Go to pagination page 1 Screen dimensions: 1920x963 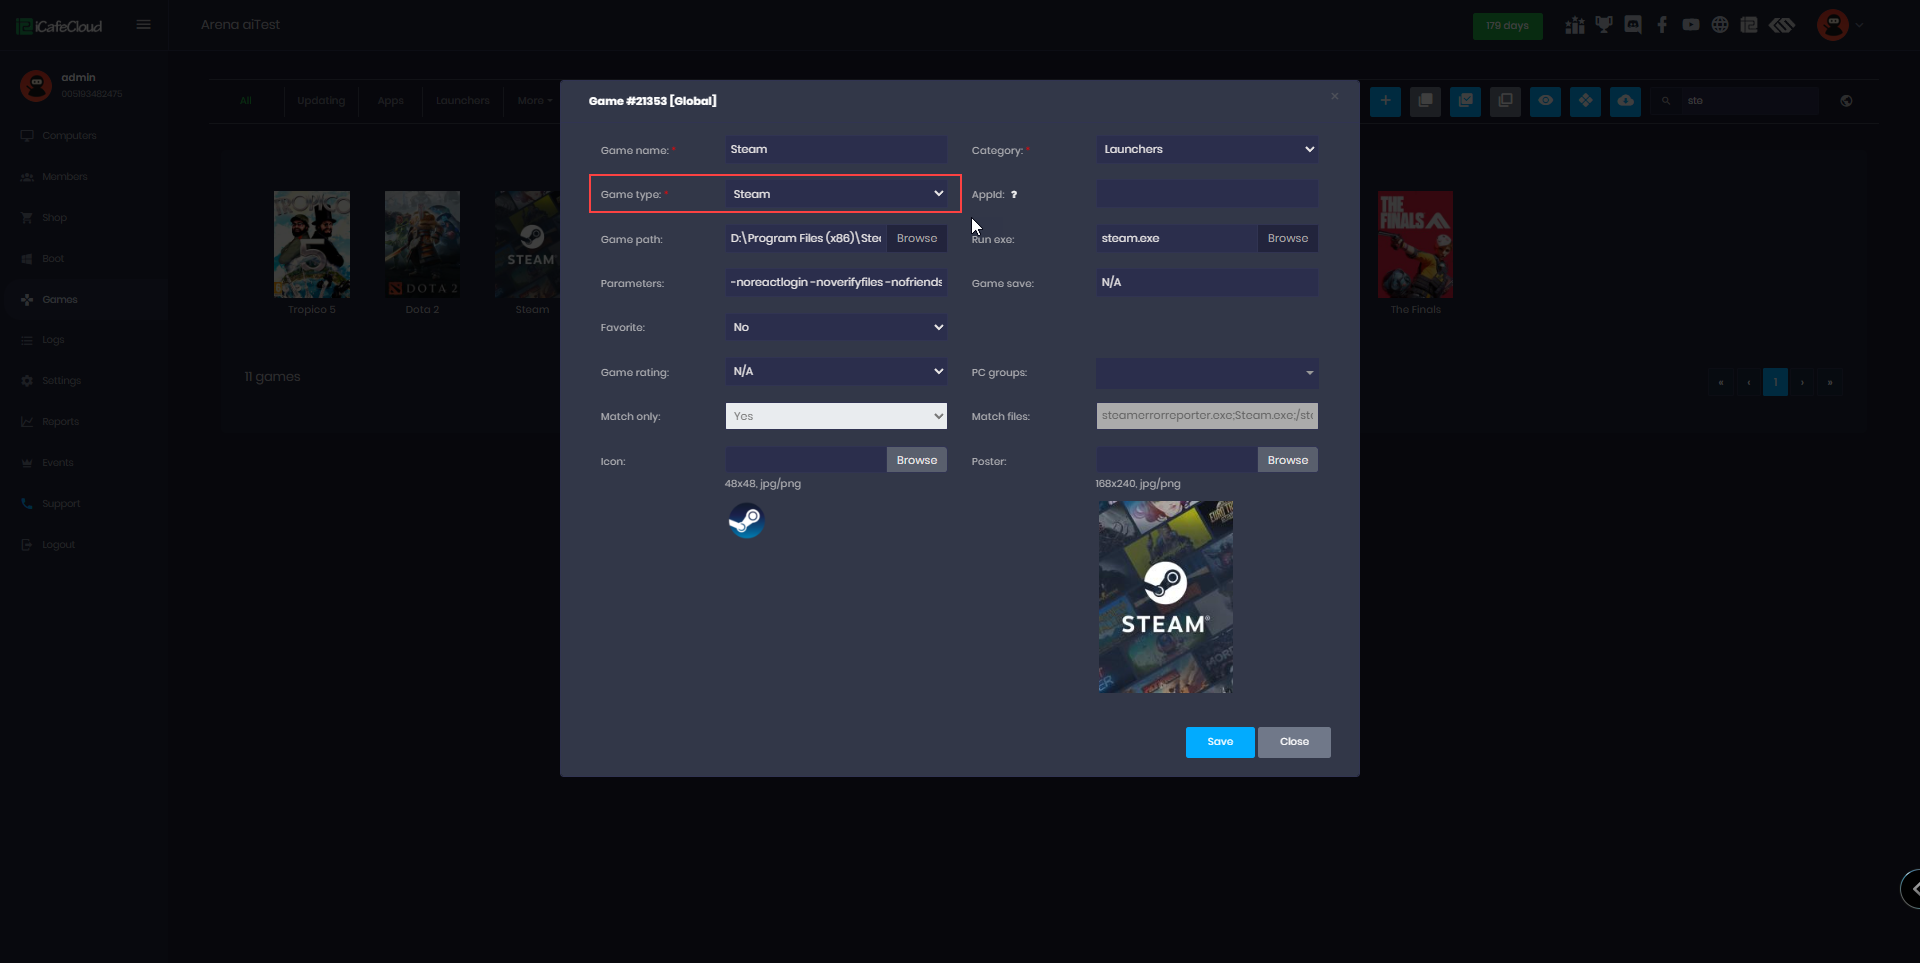tap(1775, 382)
